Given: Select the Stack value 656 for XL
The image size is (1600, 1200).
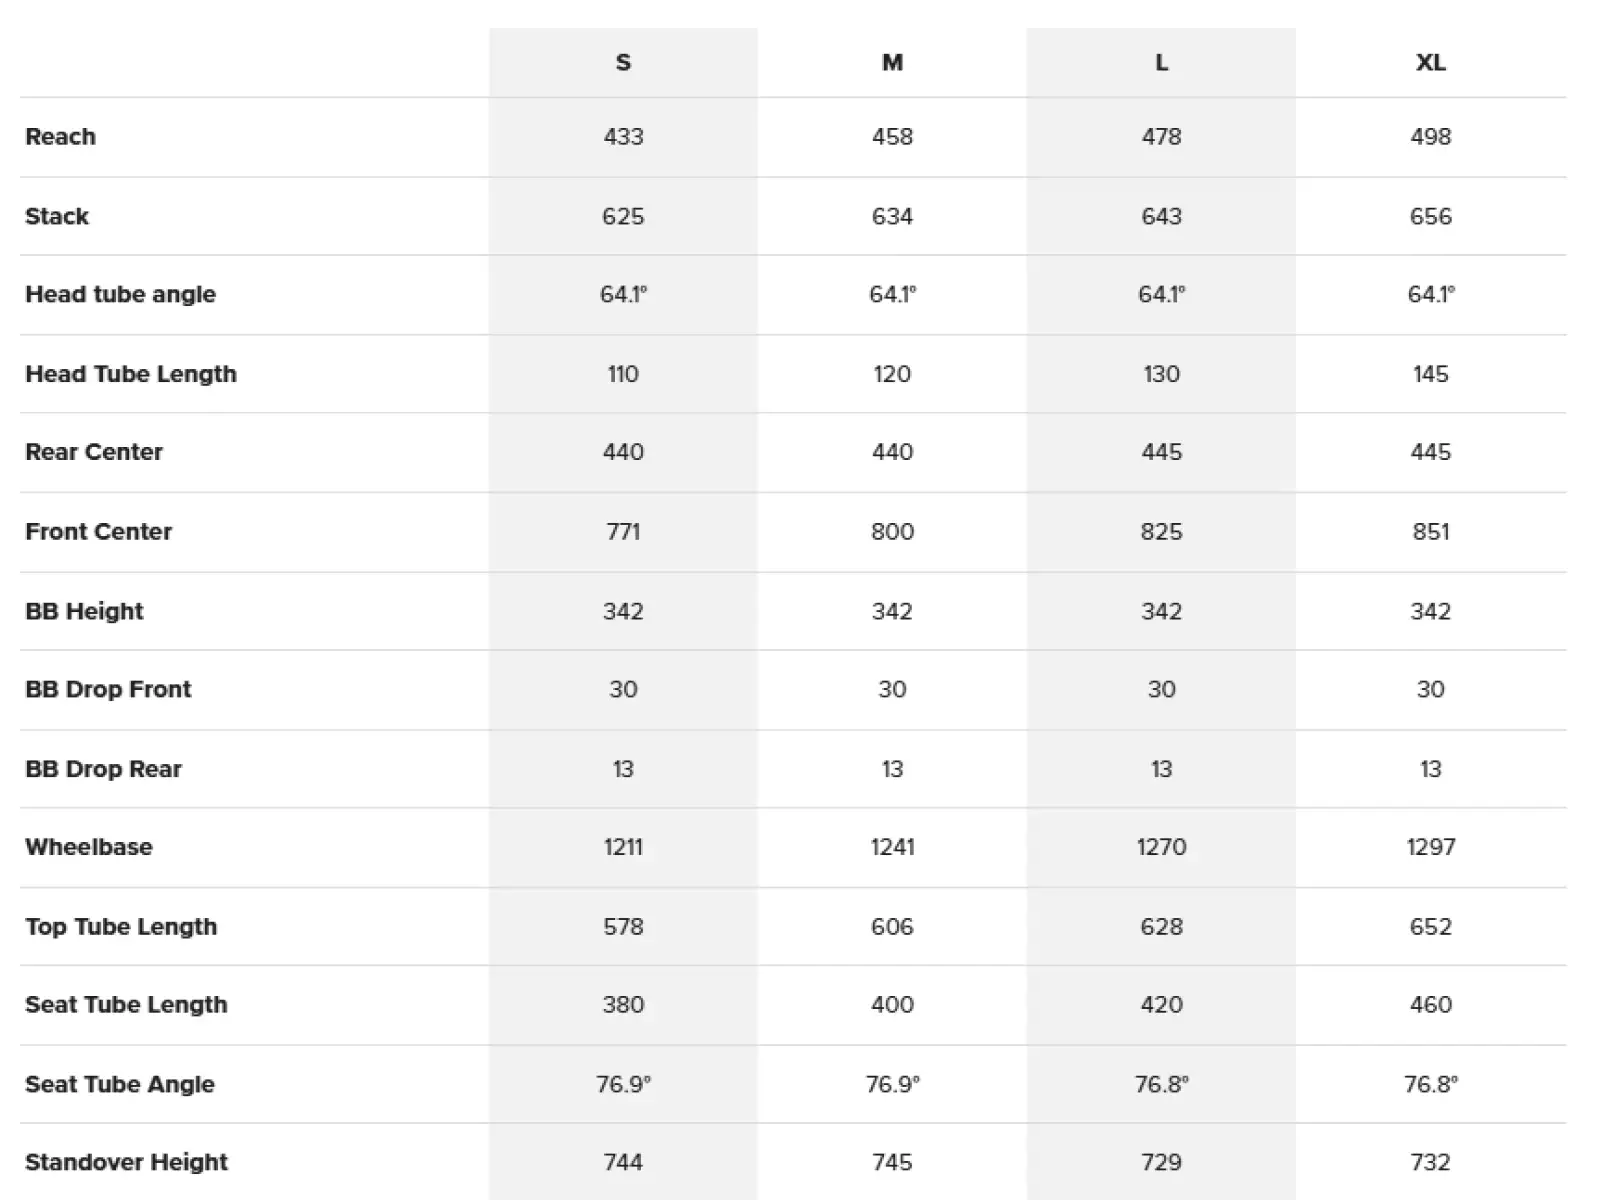Looking at the screenshot, I should (x=1430, y=216).
